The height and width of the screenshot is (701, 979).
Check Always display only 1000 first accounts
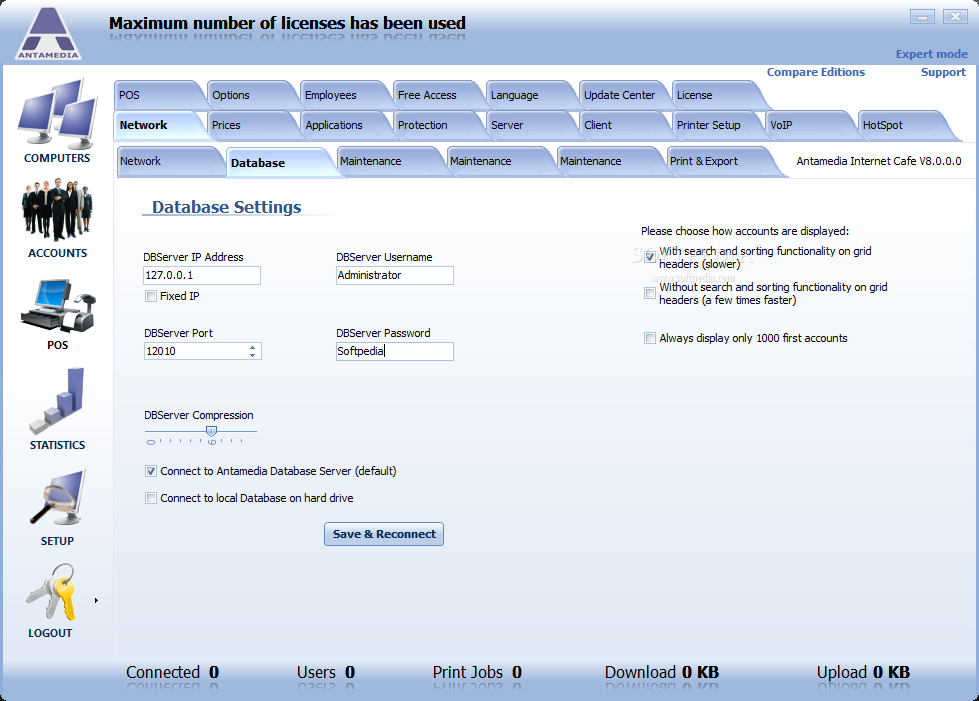[x=650, y=338]
